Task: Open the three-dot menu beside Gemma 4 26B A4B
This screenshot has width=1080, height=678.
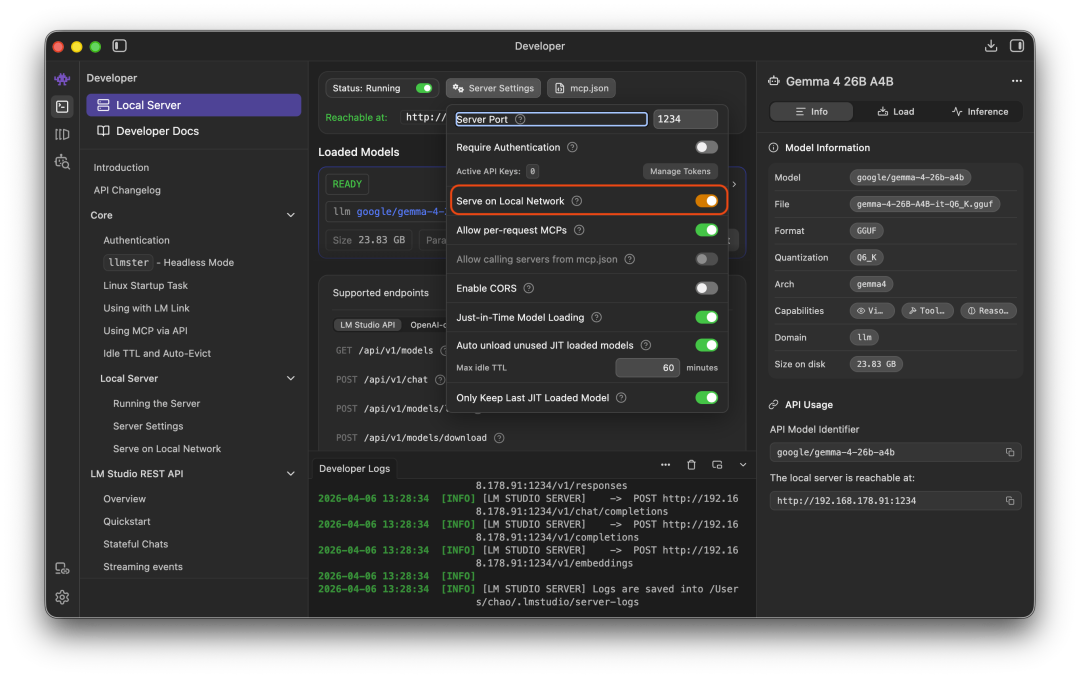Action: pos(1017,81)
